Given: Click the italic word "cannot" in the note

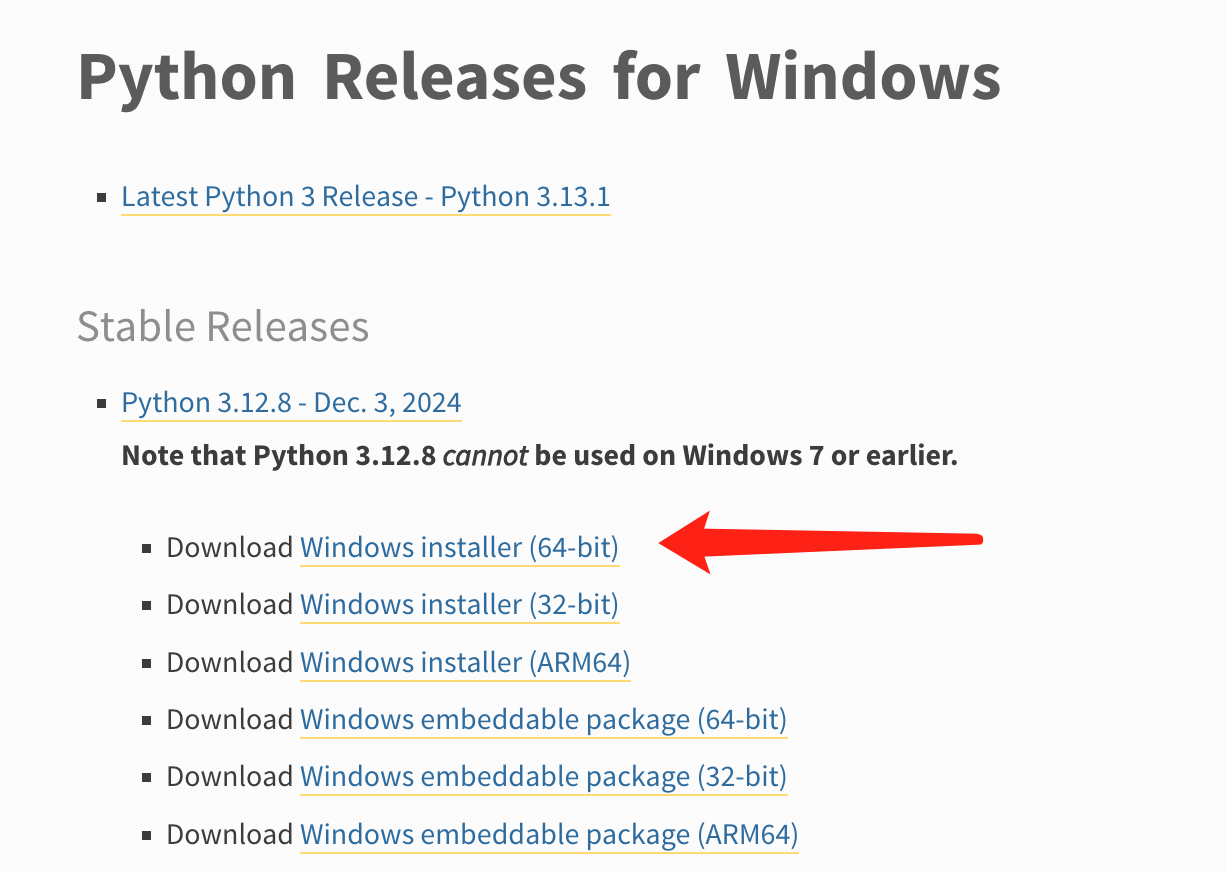Looking at the screenshot, I should (484, 456).
